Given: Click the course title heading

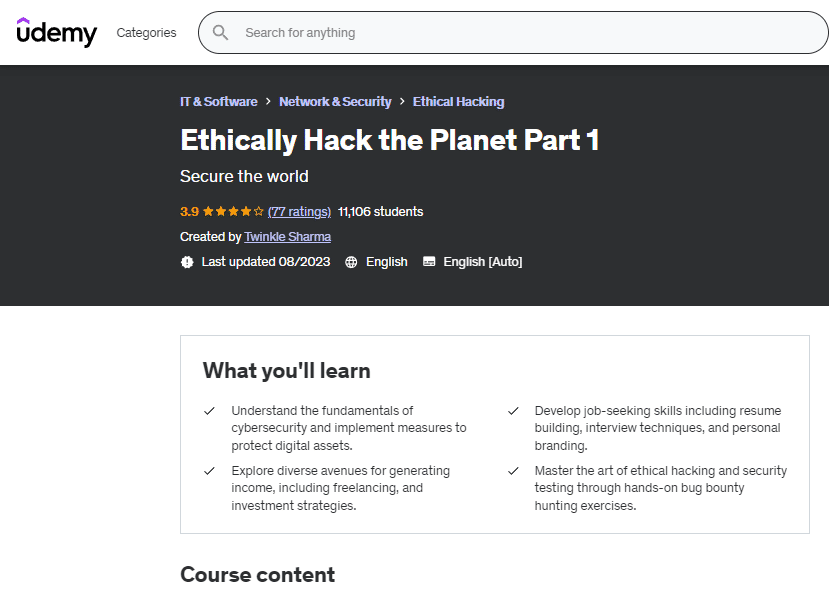Looking at the screenshot, I should [x=389, y=140].
